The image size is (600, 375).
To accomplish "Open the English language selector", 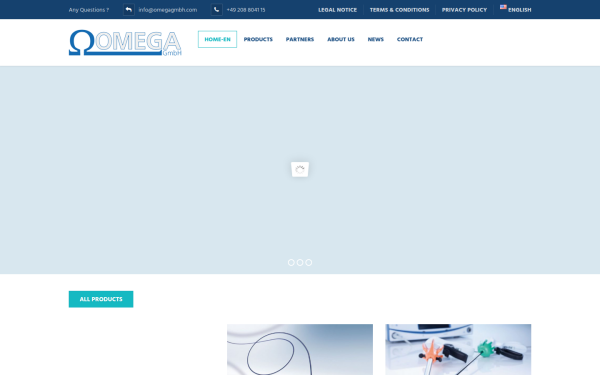I will [515, 10].
